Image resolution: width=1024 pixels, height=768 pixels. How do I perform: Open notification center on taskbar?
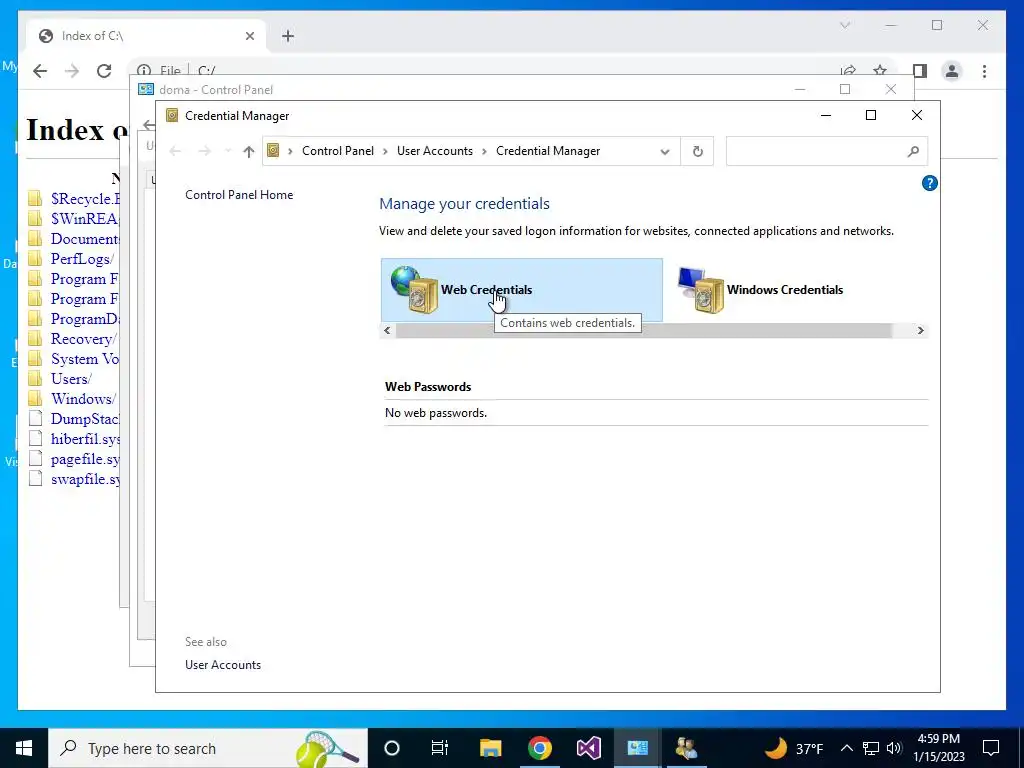click(x=991, y=748)
